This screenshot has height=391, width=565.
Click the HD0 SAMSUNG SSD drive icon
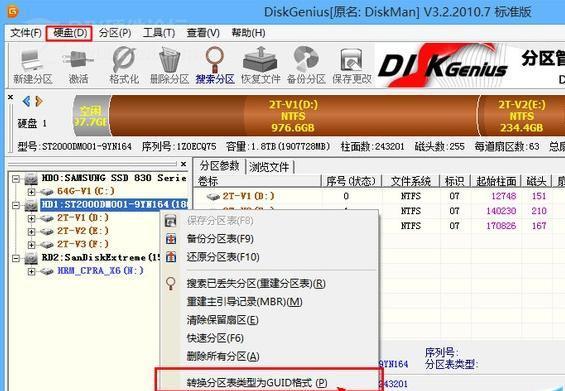point(31,179)
